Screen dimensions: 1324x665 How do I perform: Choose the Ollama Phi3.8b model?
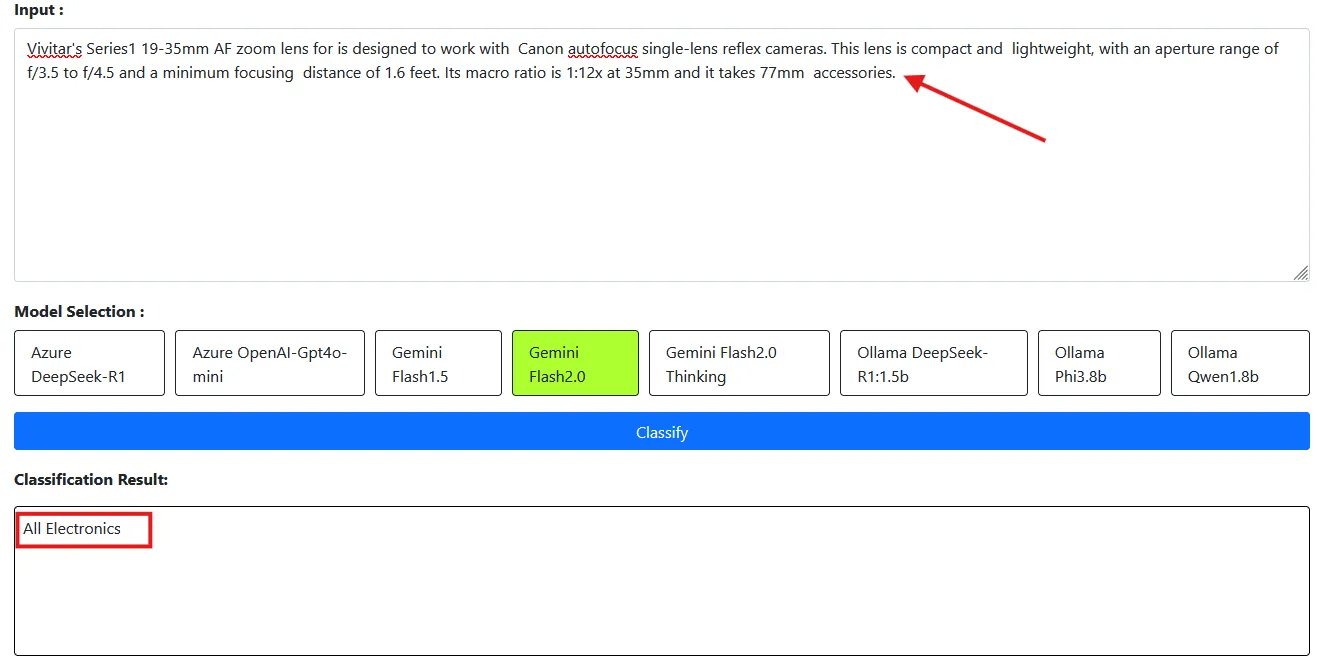tap(1099, 362)
